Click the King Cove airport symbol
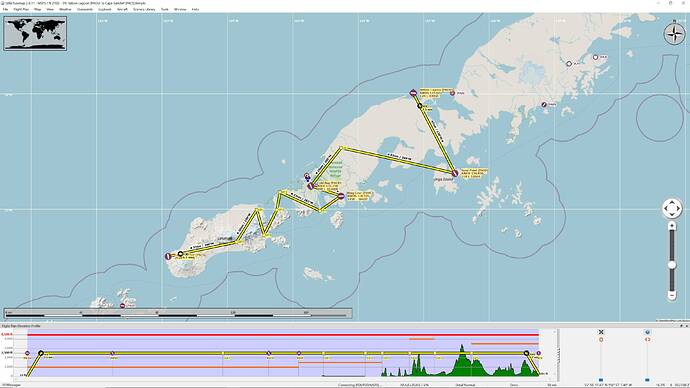690x388 pixels. point(341,196)
